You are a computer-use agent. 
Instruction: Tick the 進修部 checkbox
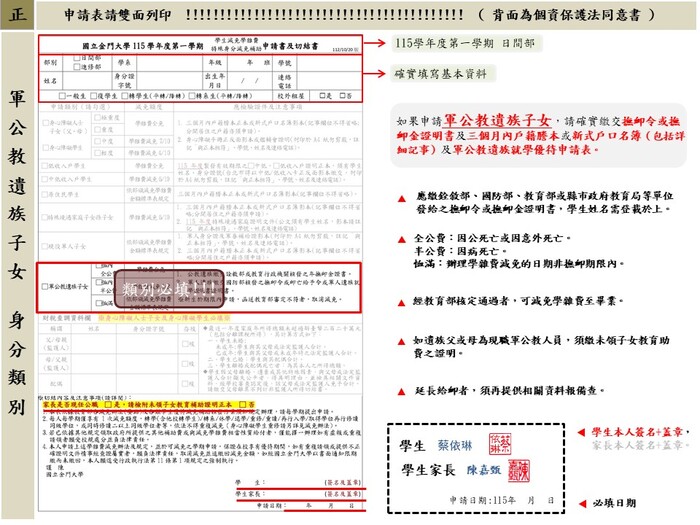click(x=75, y=65)
